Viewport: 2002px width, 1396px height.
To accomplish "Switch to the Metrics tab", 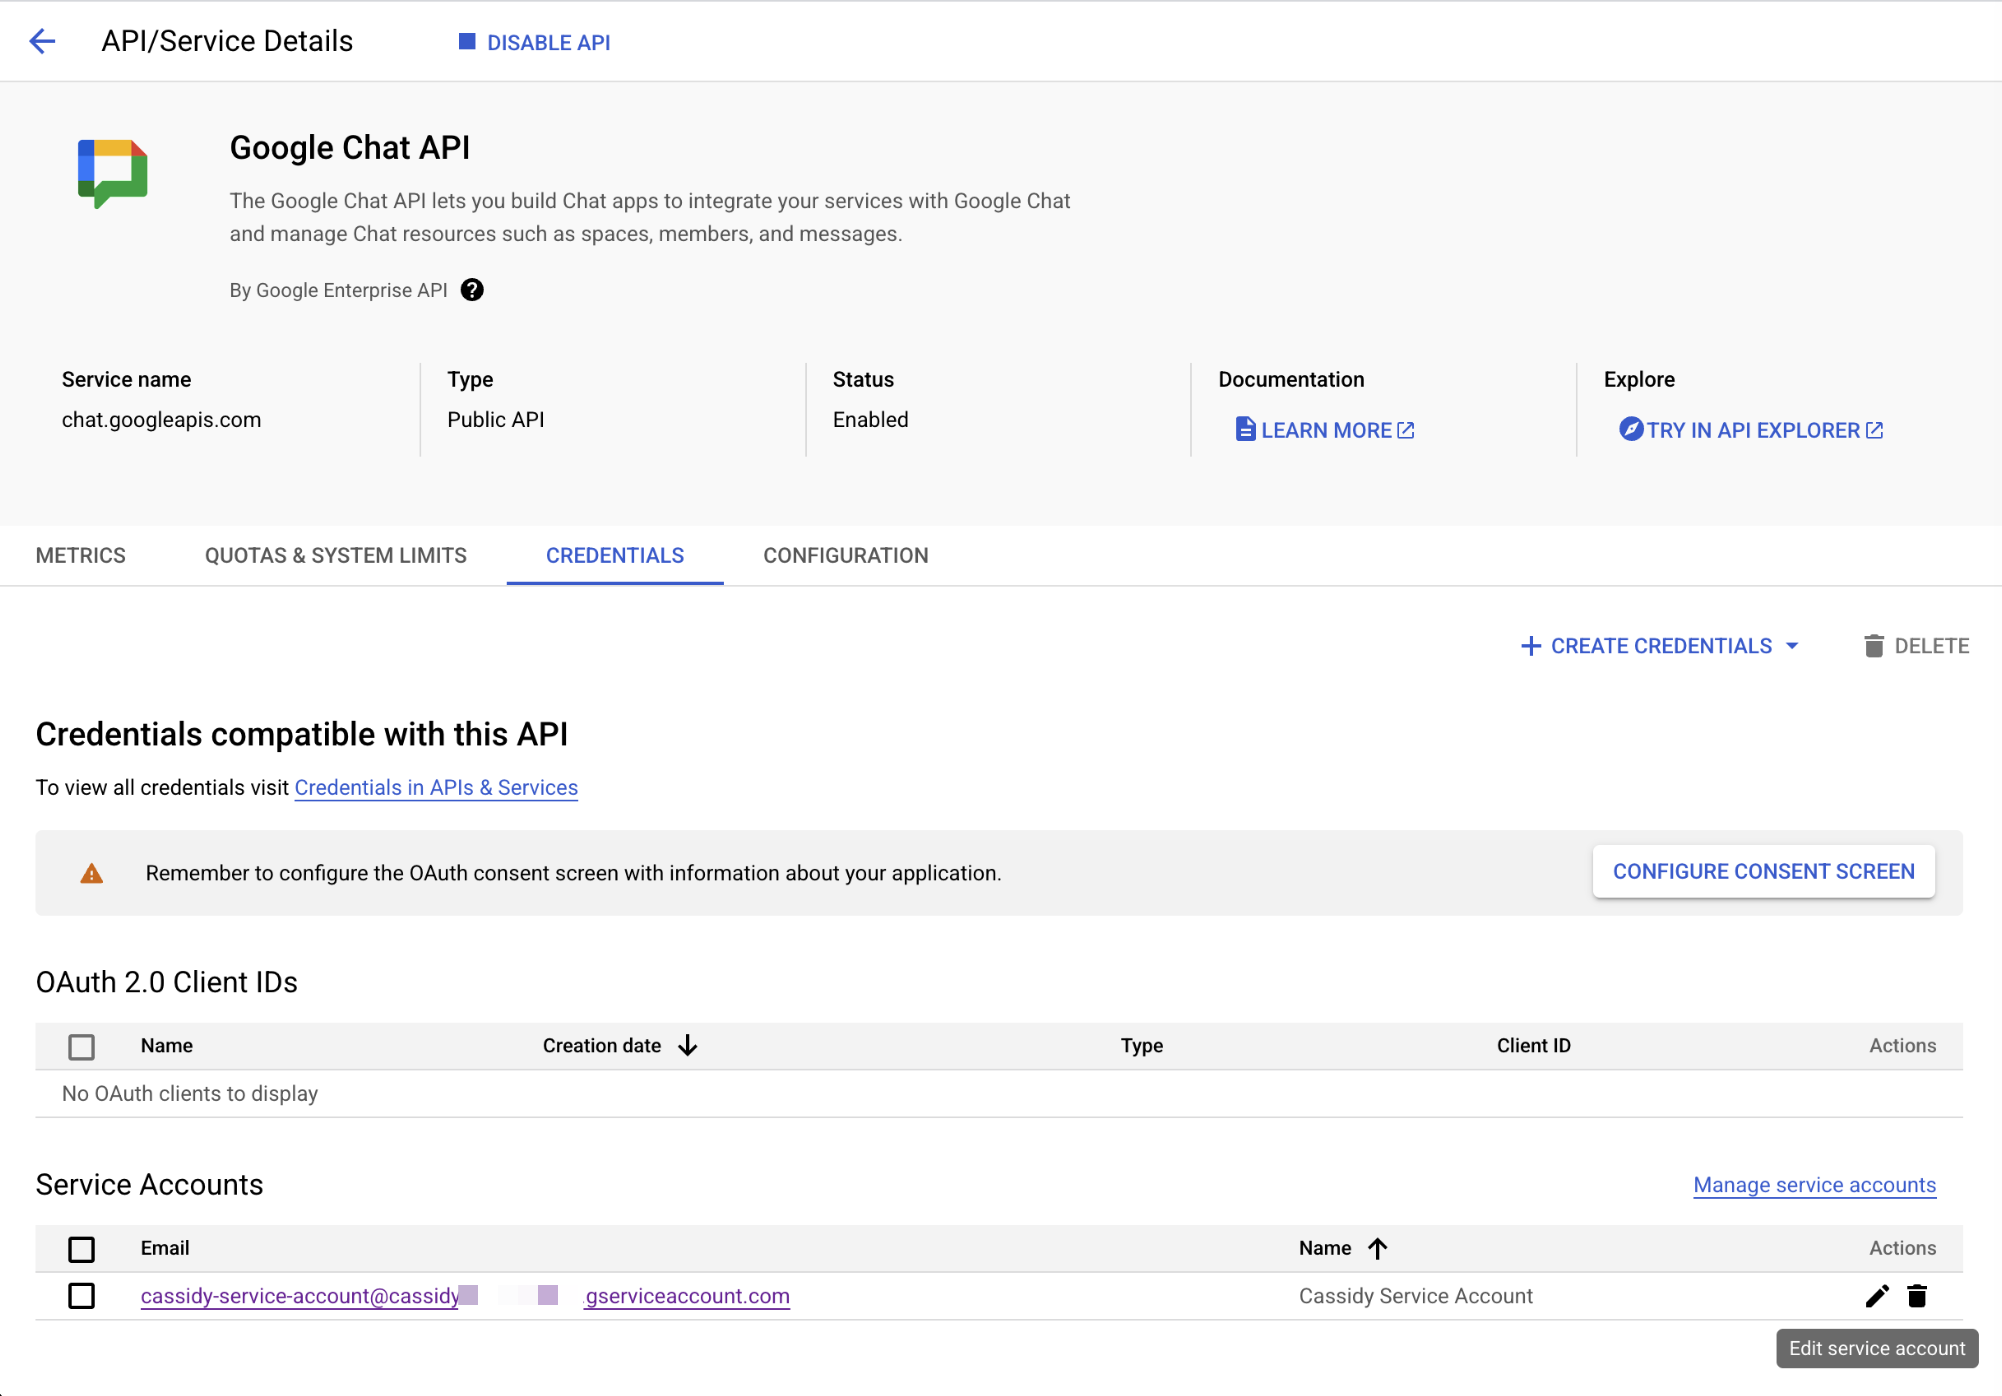I will (80, 555).
